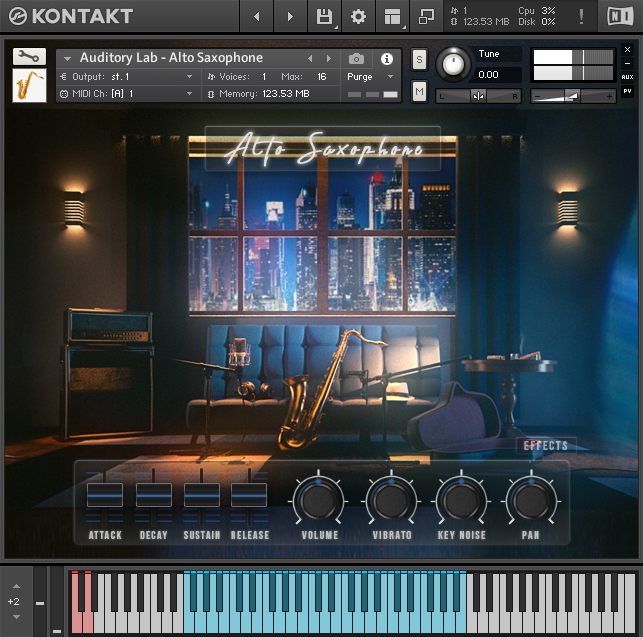The width and height of the screenshot is (643, 637).
Task: Click the KEY NOISE knob
Action: pyautogui.click(x=461, y=501)
